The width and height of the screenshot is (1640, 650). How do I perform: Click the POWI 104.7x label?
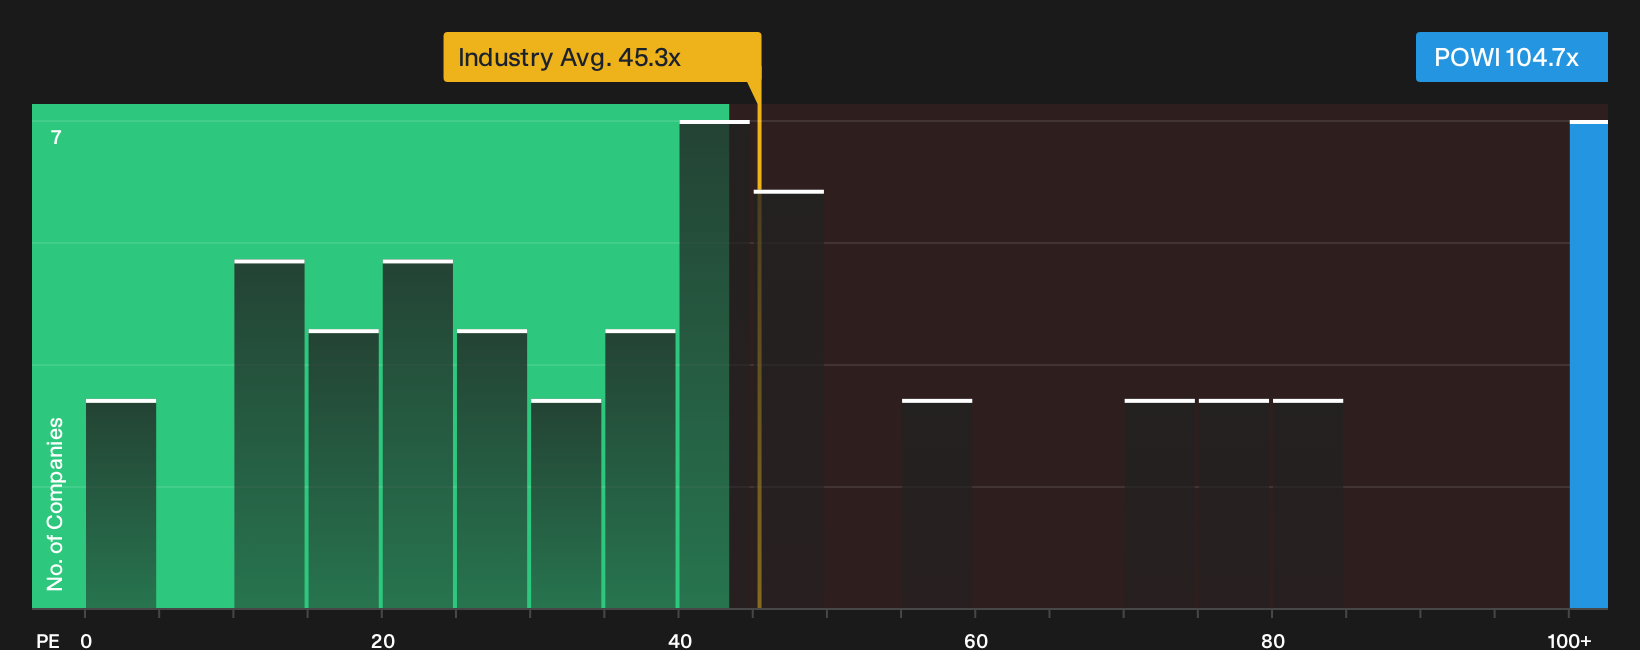coord(1511,57)
